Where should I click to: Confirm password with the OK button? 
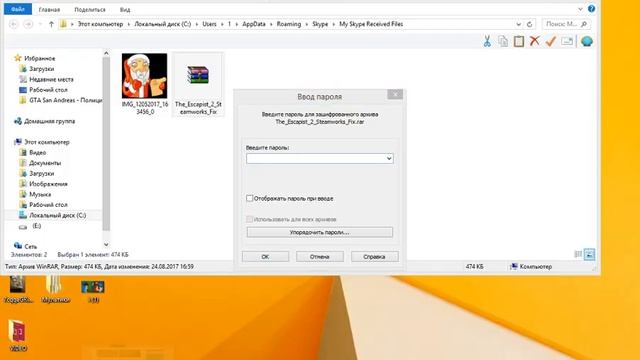[x=265, y=257]
